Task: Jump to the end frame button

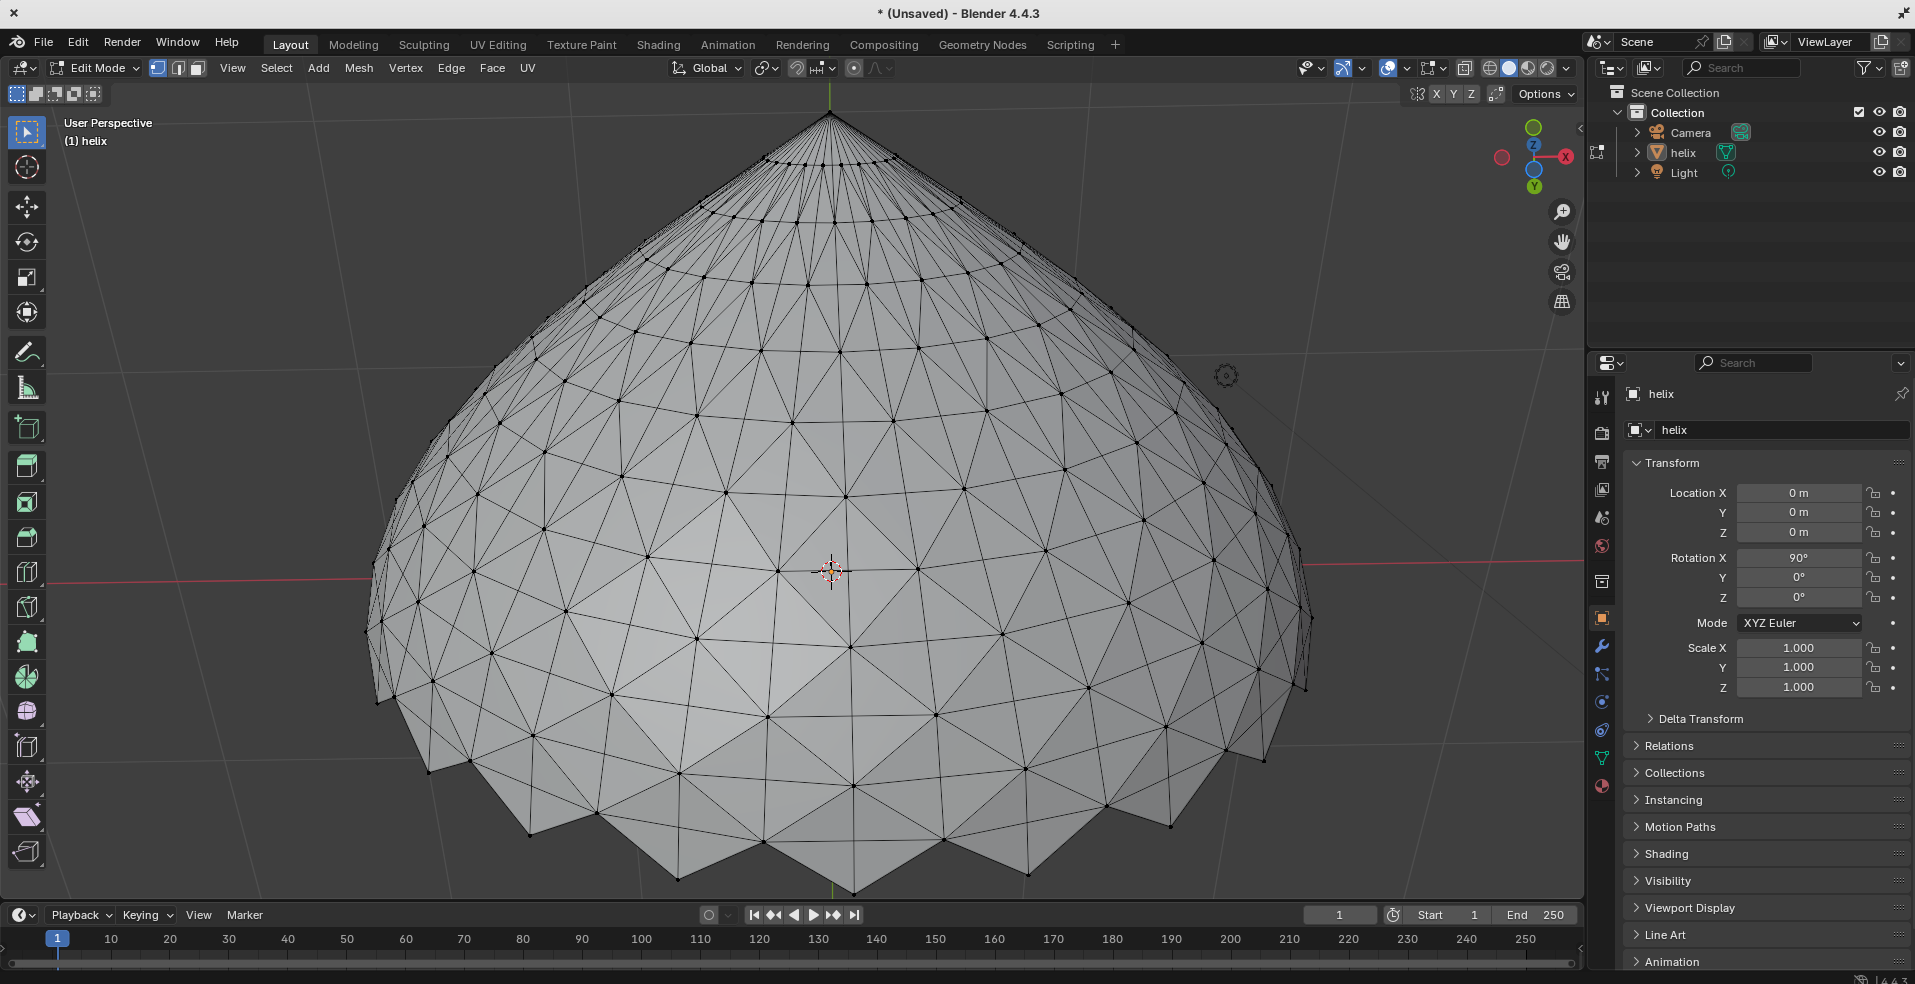Action: pos(854,915)
